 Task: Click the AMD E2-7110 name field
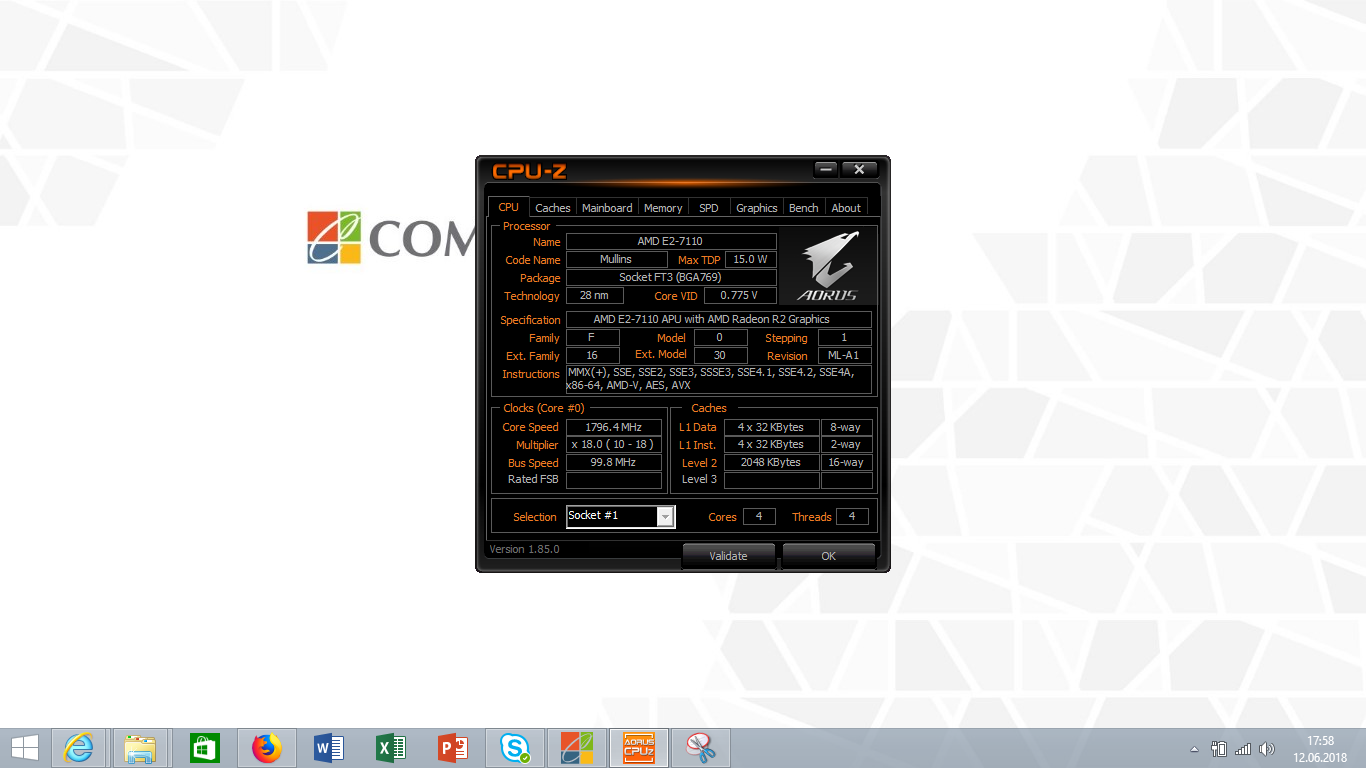pyautogui.click(x=671, y=242)
